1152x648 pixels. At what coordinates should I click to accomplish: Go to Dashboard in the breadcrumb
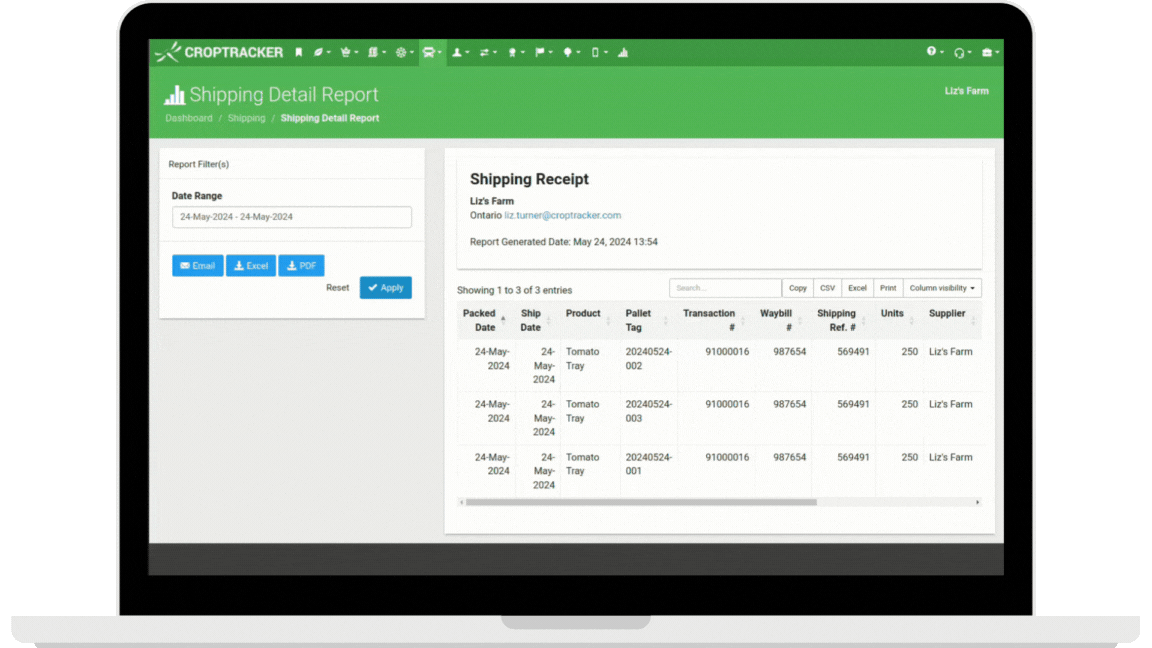[x=189, y=118]
